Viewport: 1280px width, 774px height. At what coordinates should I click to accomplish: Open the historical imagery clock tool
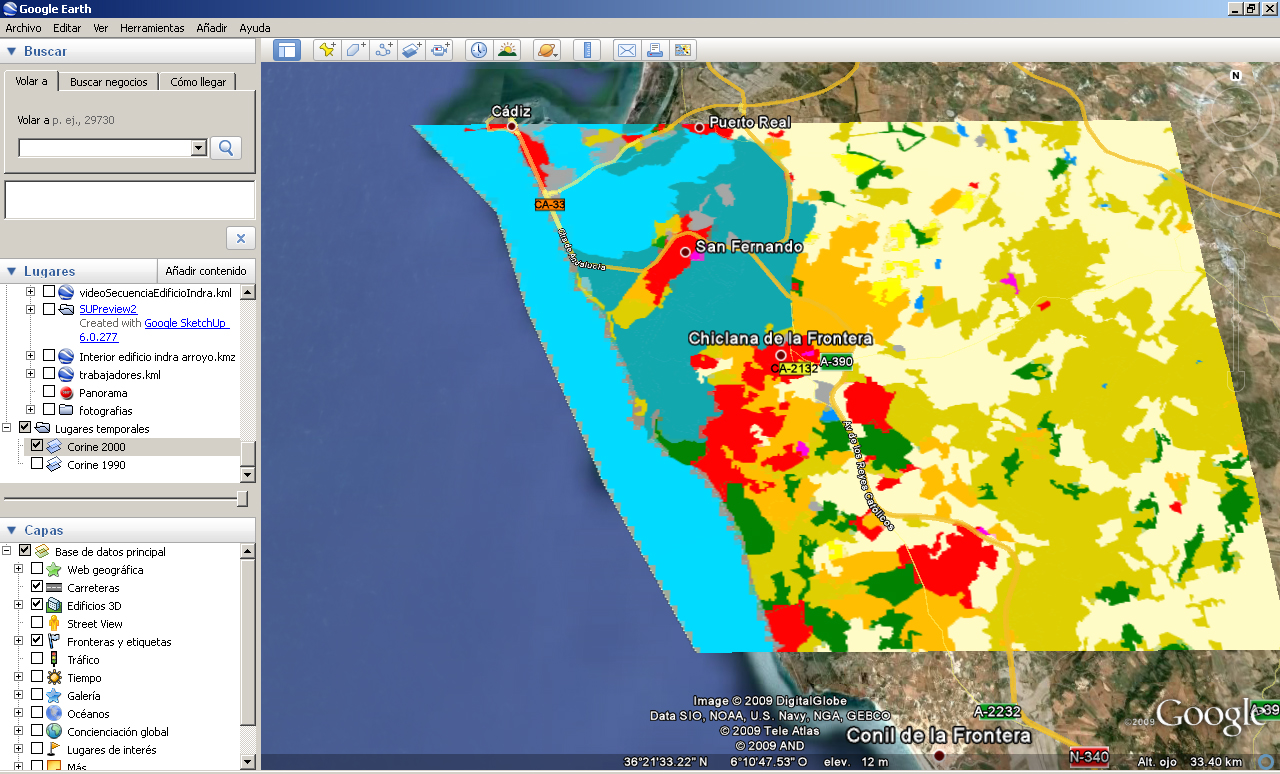[x=479, y=50]
